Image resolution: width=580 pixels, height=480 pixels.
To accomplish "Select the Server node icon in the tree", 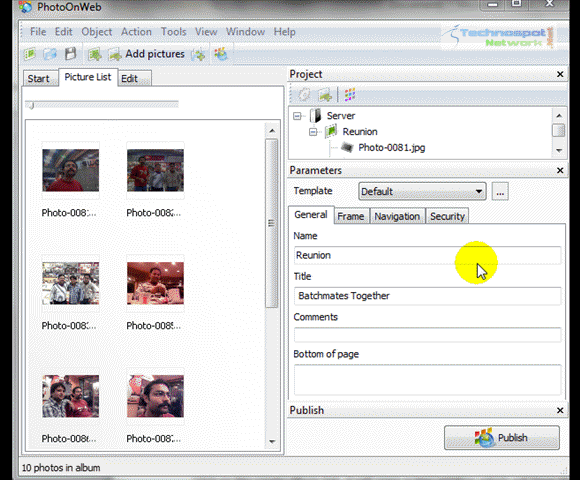I will 316,116.
